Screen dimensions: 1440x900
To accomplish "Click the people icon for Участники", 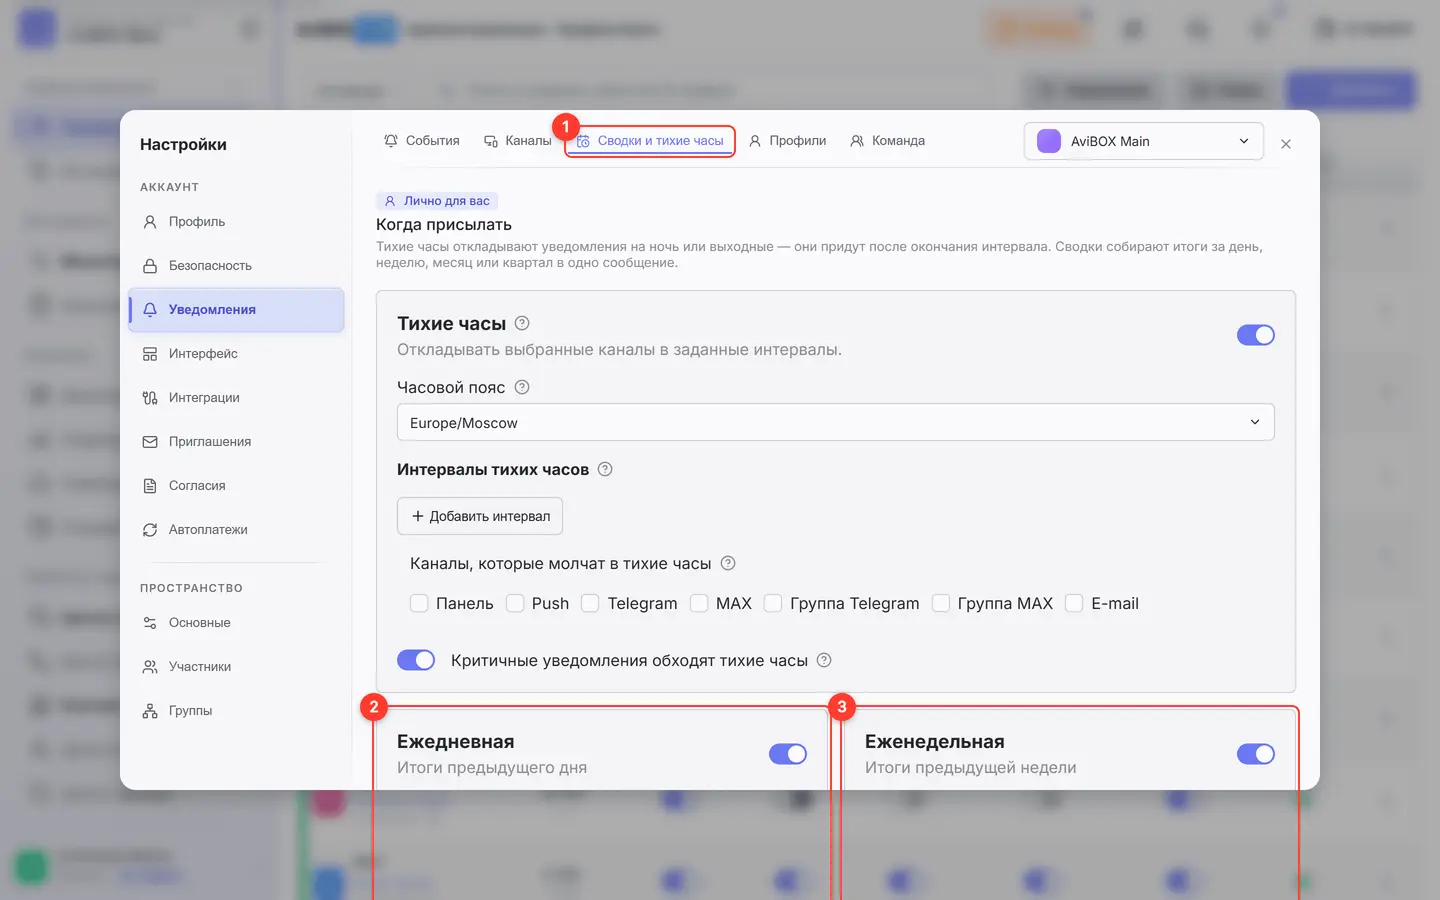I will (150, 667).
